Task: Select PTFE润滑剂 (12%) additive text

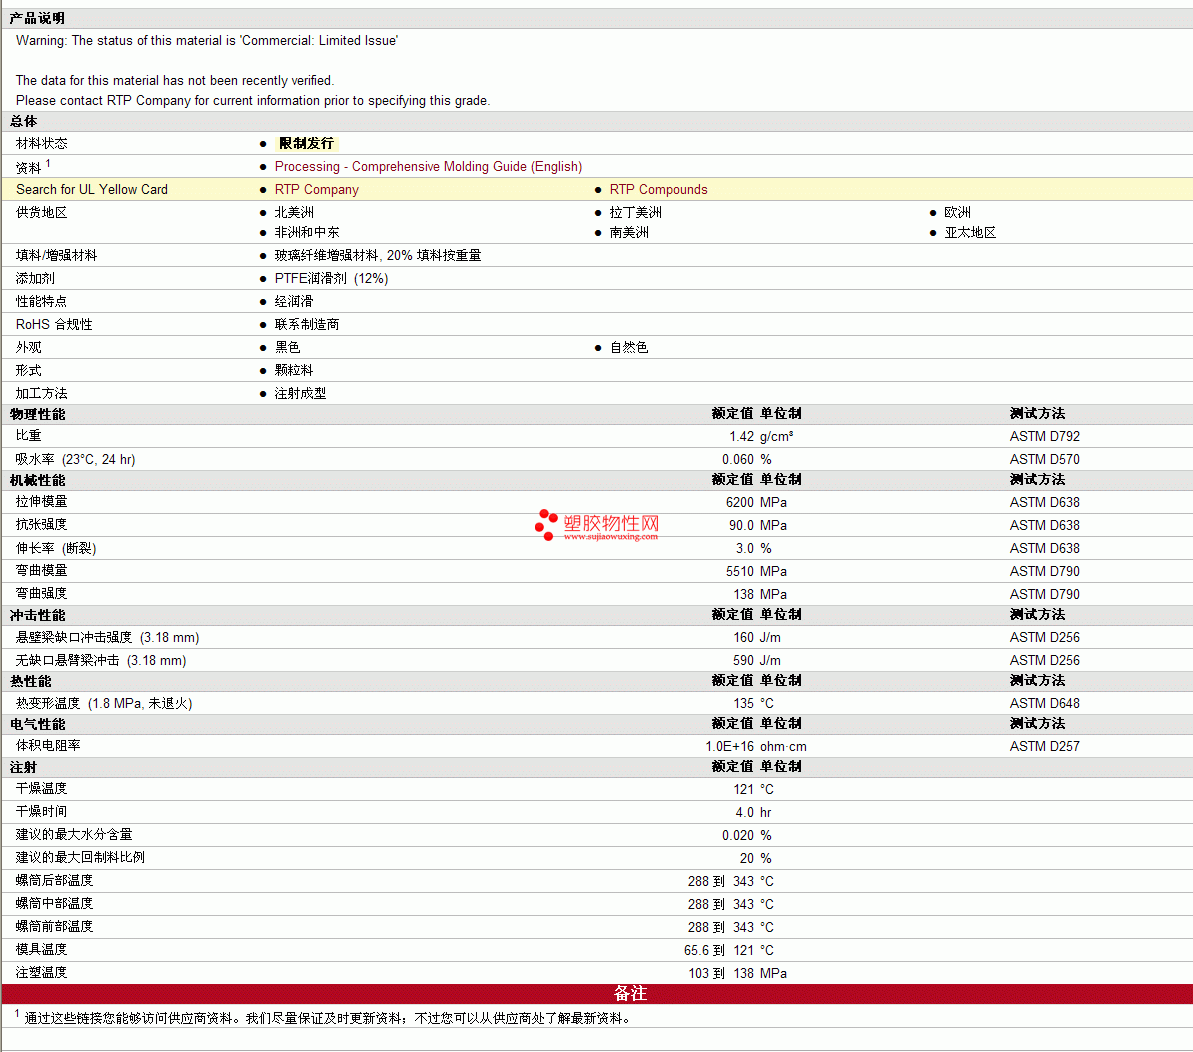Action: pos(332,278)
